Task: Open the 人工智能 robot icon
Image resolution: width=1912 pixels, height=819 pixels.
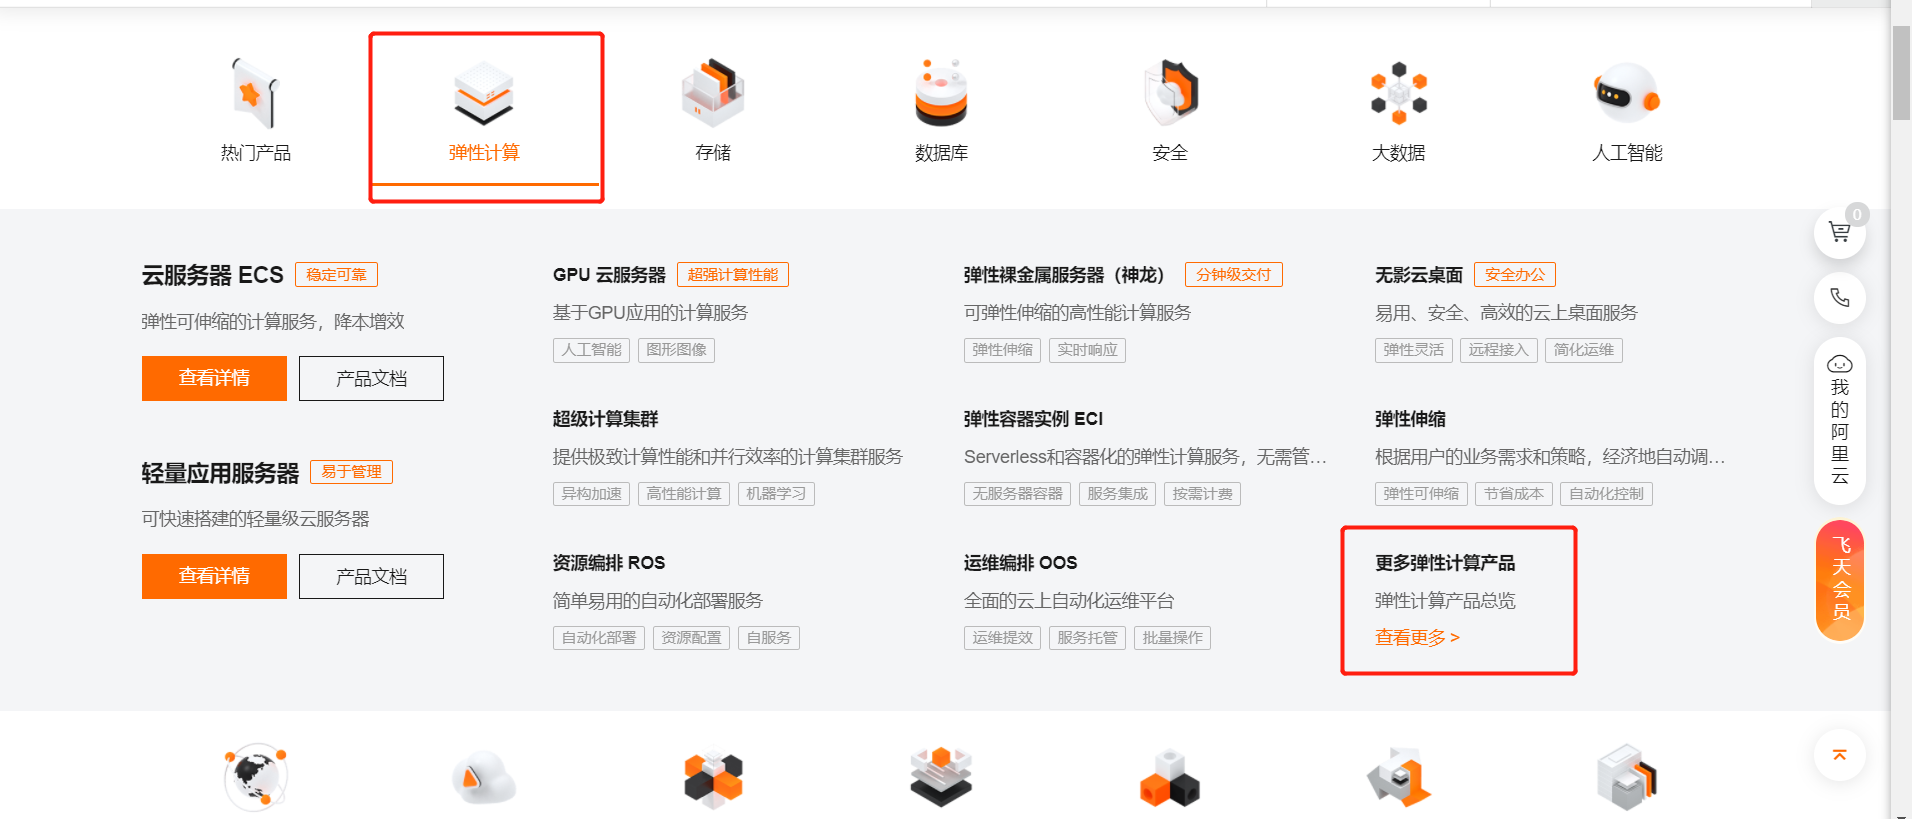Action: (x=1627, y=93)
